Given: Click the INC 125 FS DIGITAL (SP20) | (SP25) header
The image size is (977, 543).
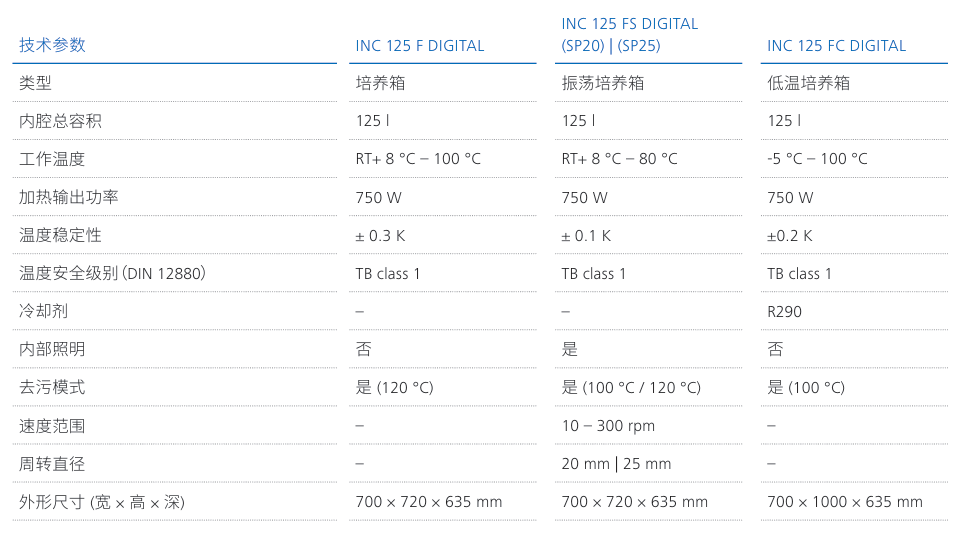Looking at the screenshot, I should pyautogui.click(x=629, y=34).
